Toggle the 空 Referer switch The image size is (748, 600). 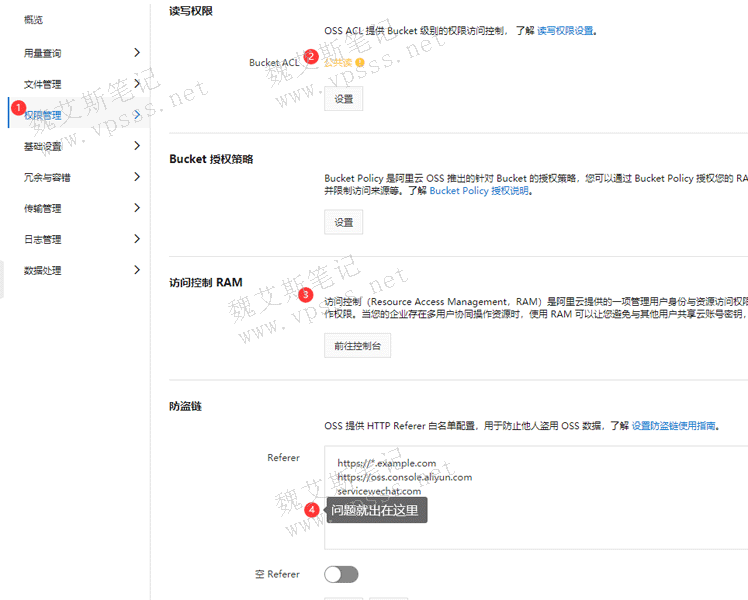coord(341,574)
